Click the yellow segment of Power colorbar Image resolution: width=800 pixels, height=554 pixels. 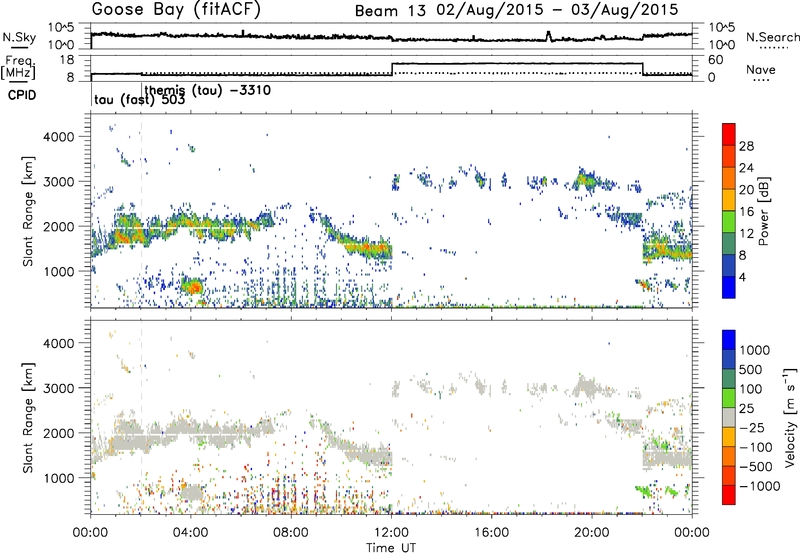pyautogui.click(x=729, y=198)
